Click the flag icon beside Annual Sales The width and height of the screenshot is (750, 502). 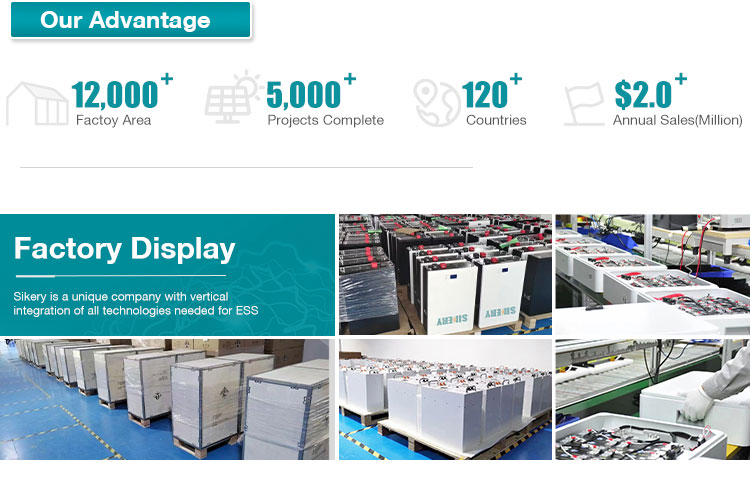[x=584, y=104]
